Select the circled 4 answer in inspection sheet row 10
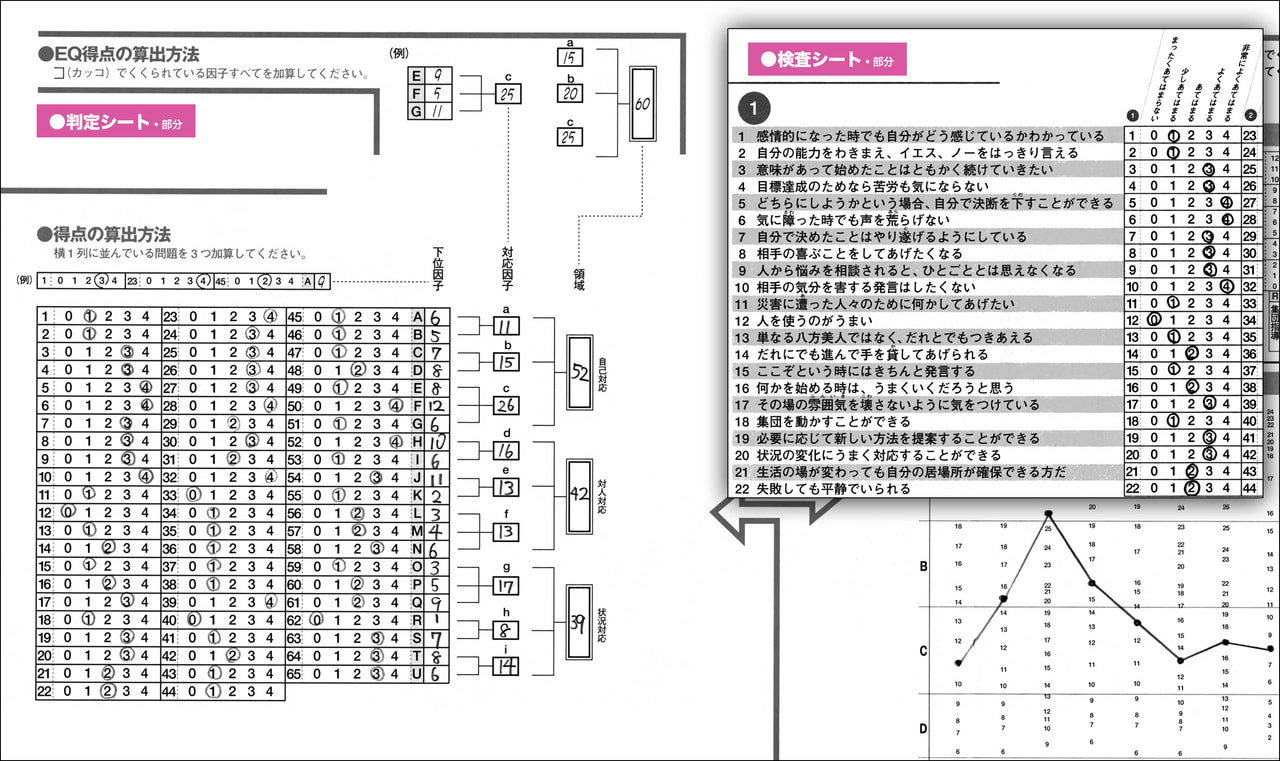The height and width of the screenshot is (761, 1280). point(1227,287)
